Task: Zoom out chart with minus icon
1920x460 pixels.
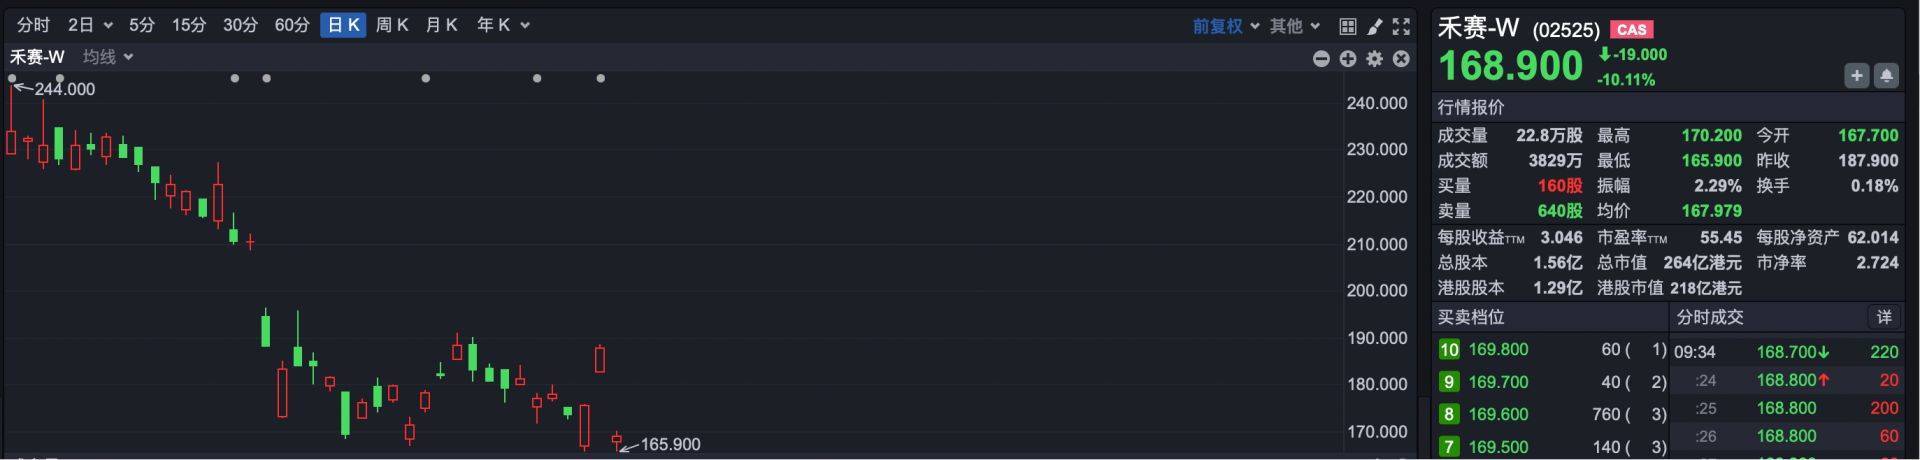Action: point(1321,59)
